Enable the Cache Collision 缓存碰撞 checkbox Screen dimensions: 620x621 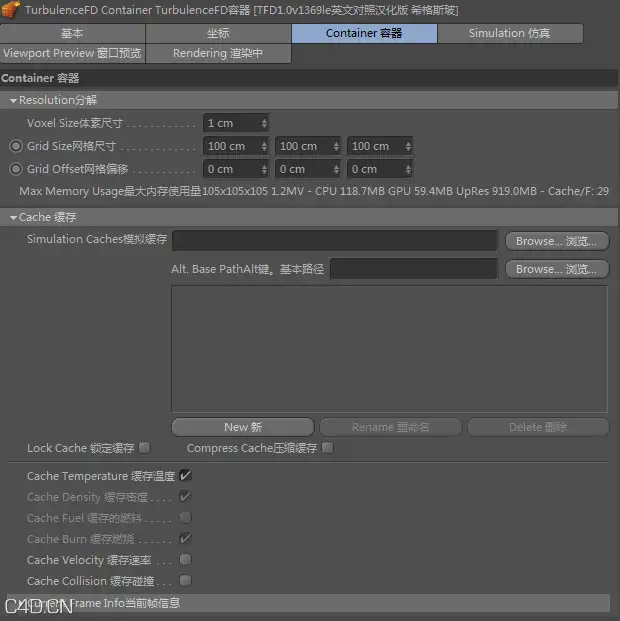[185, 580]
